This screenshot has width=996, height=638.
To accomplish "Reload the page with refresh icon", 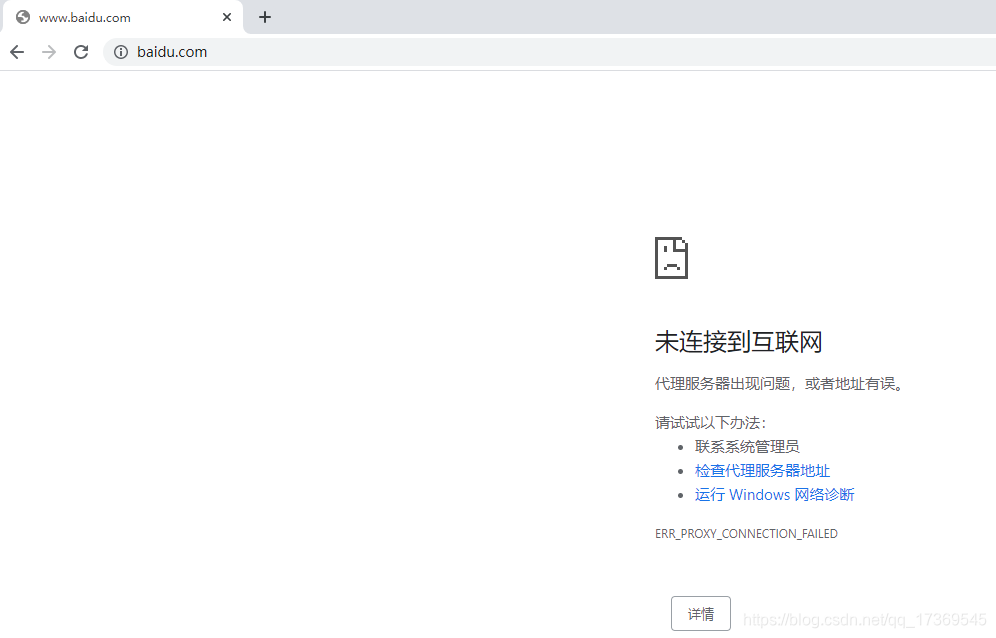I will point(81,52).
